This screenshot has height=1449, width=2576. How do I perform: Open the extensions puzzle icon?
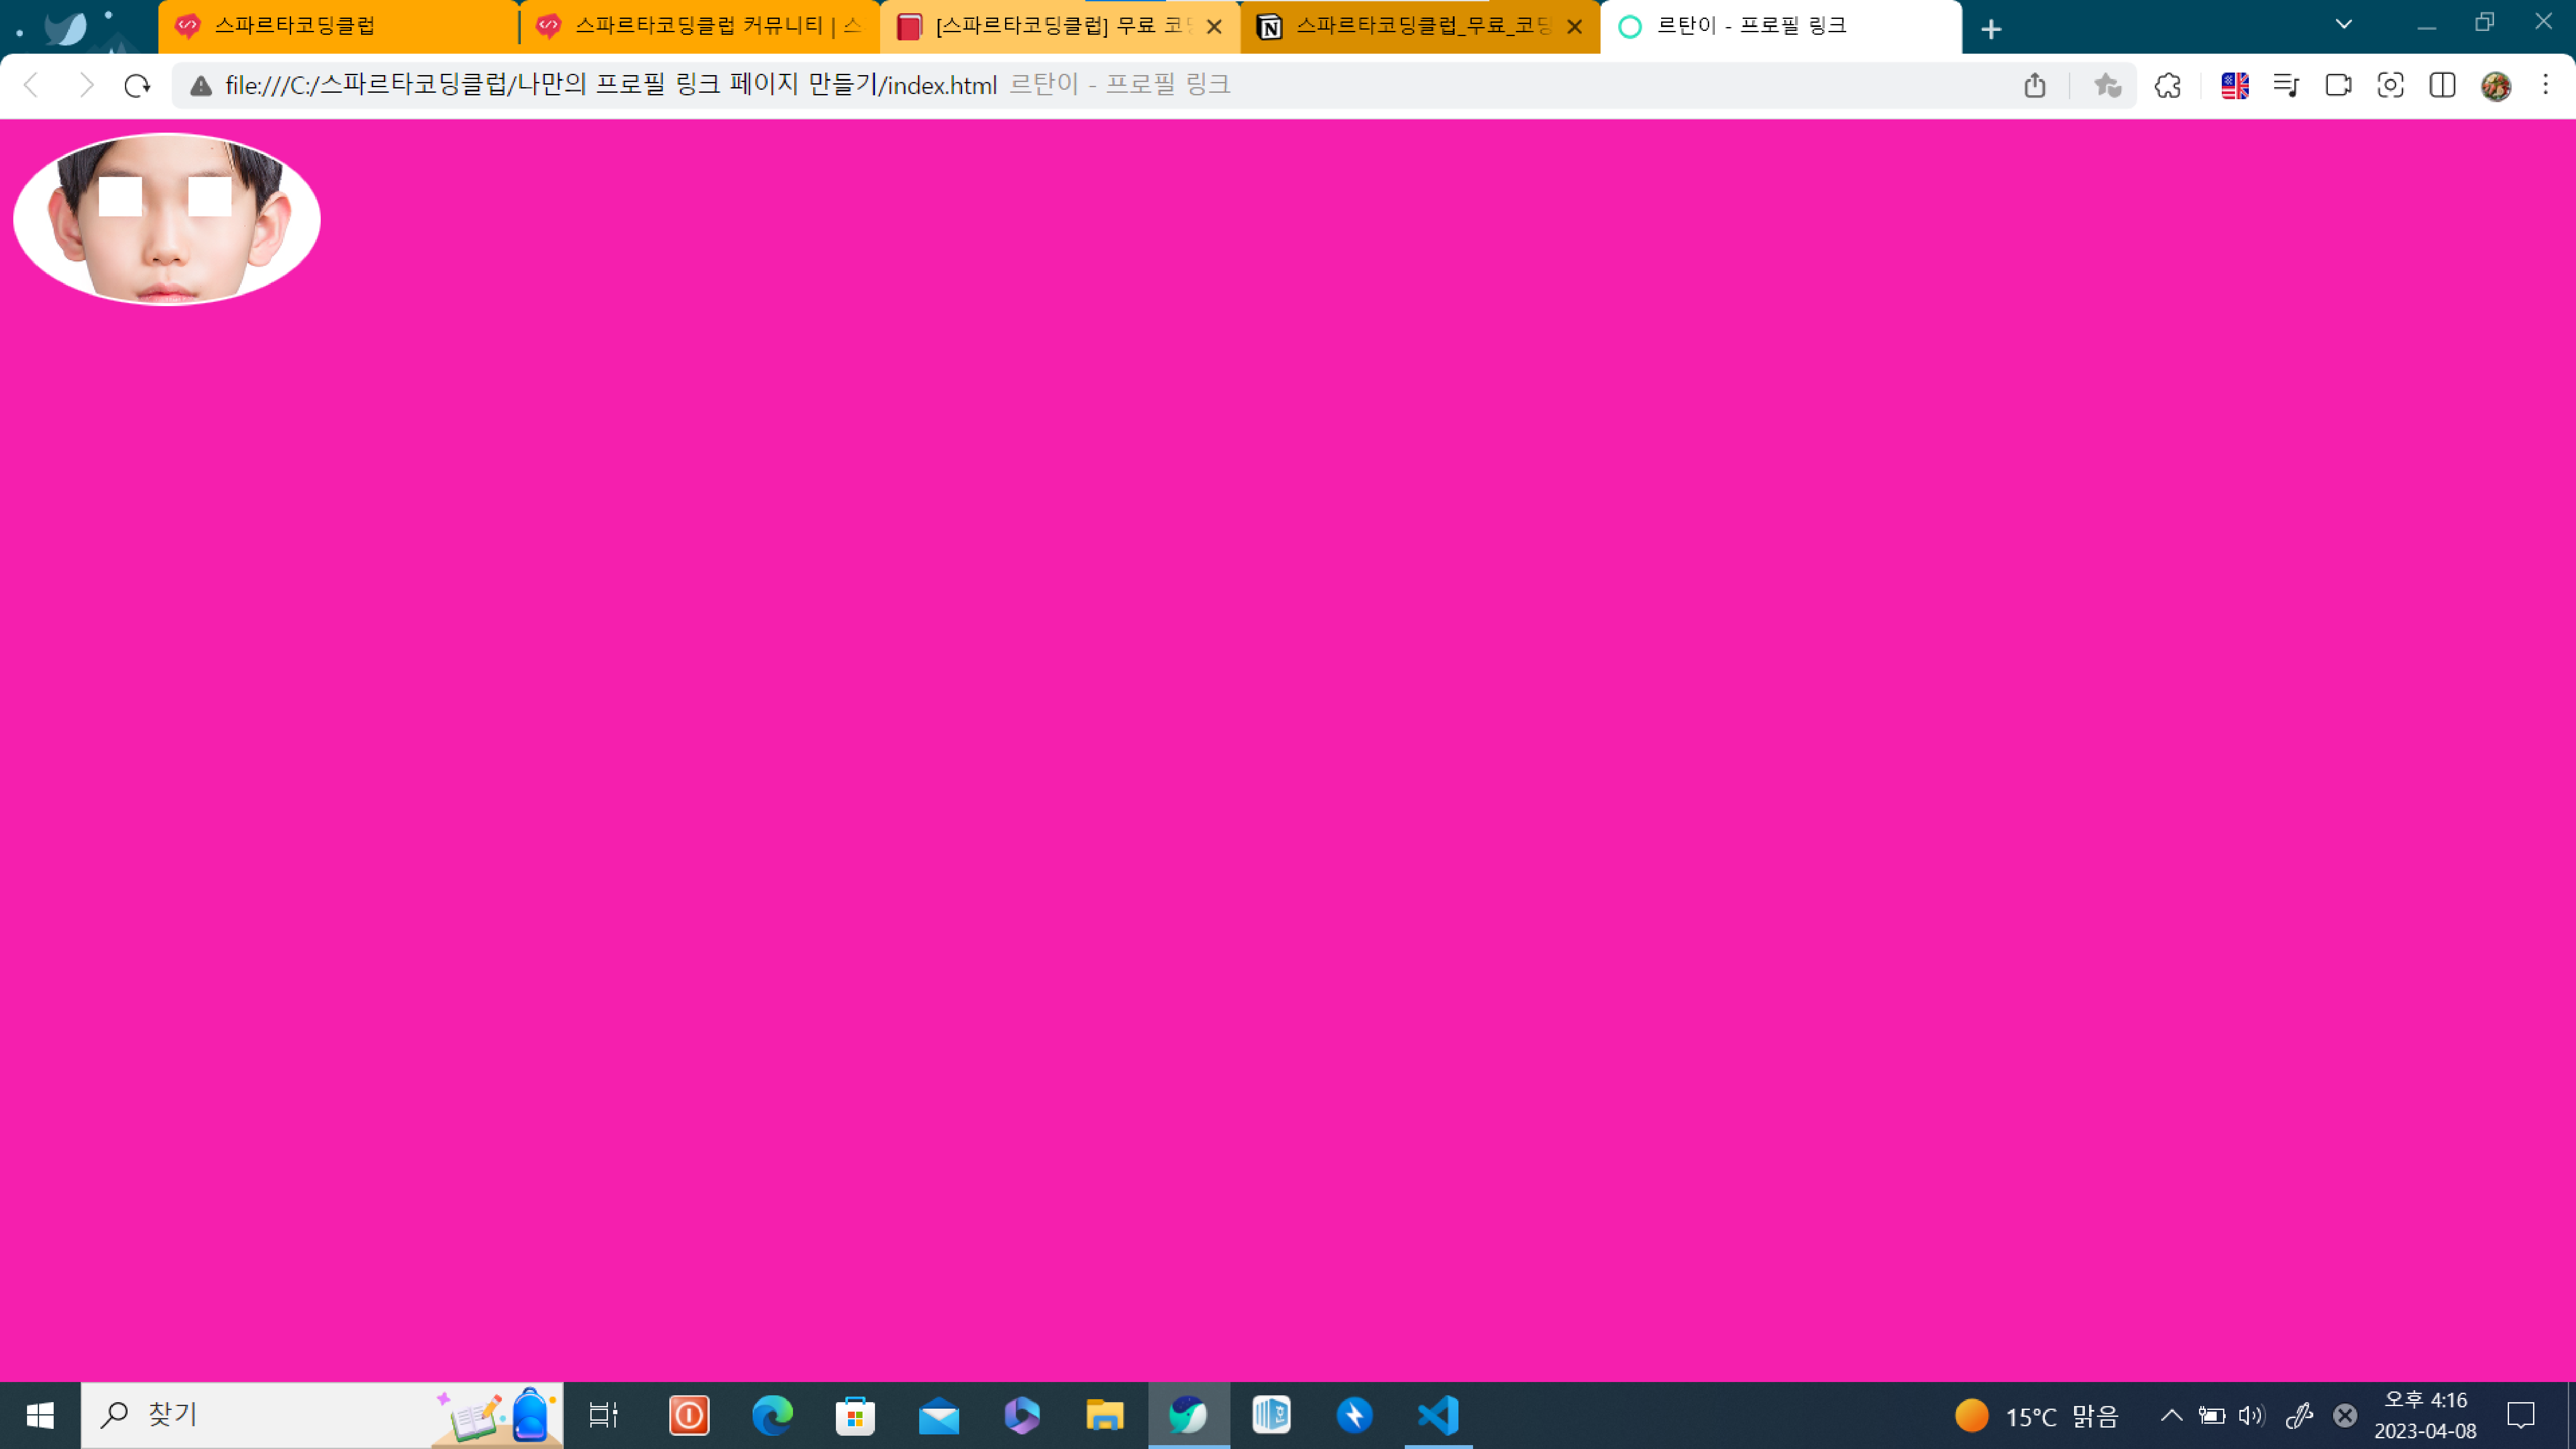point(2168,86)
